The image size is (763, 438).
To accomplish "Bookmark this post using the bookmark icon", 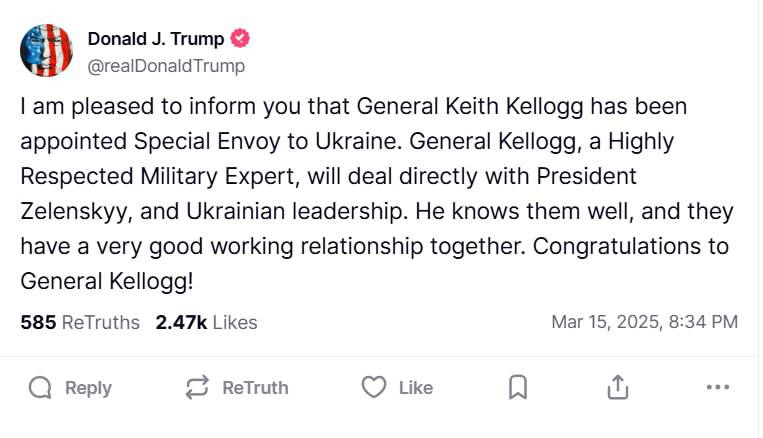I will [517, 387].
